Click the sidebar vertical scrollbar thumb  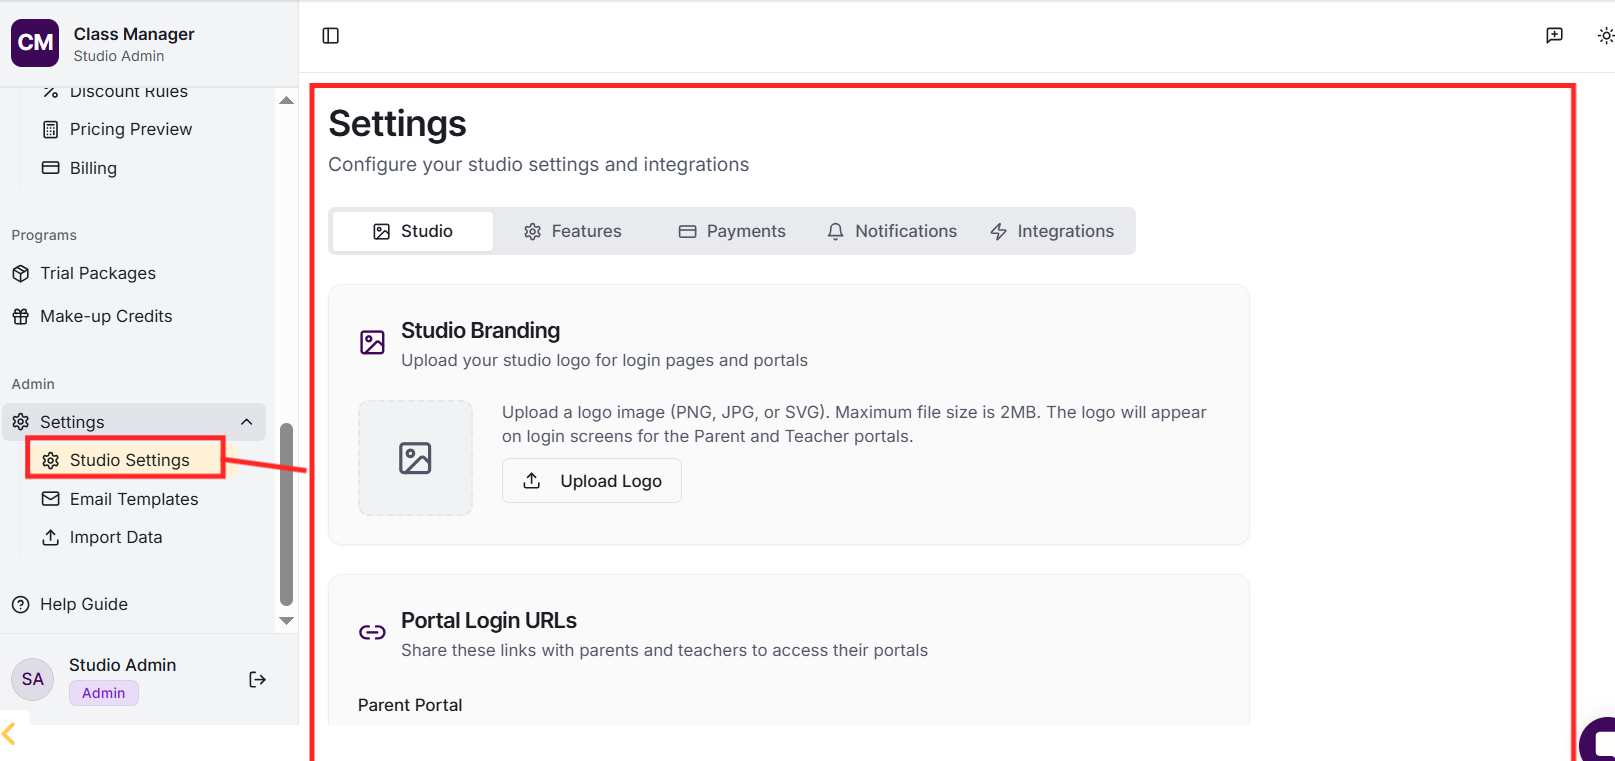point(286,515)
